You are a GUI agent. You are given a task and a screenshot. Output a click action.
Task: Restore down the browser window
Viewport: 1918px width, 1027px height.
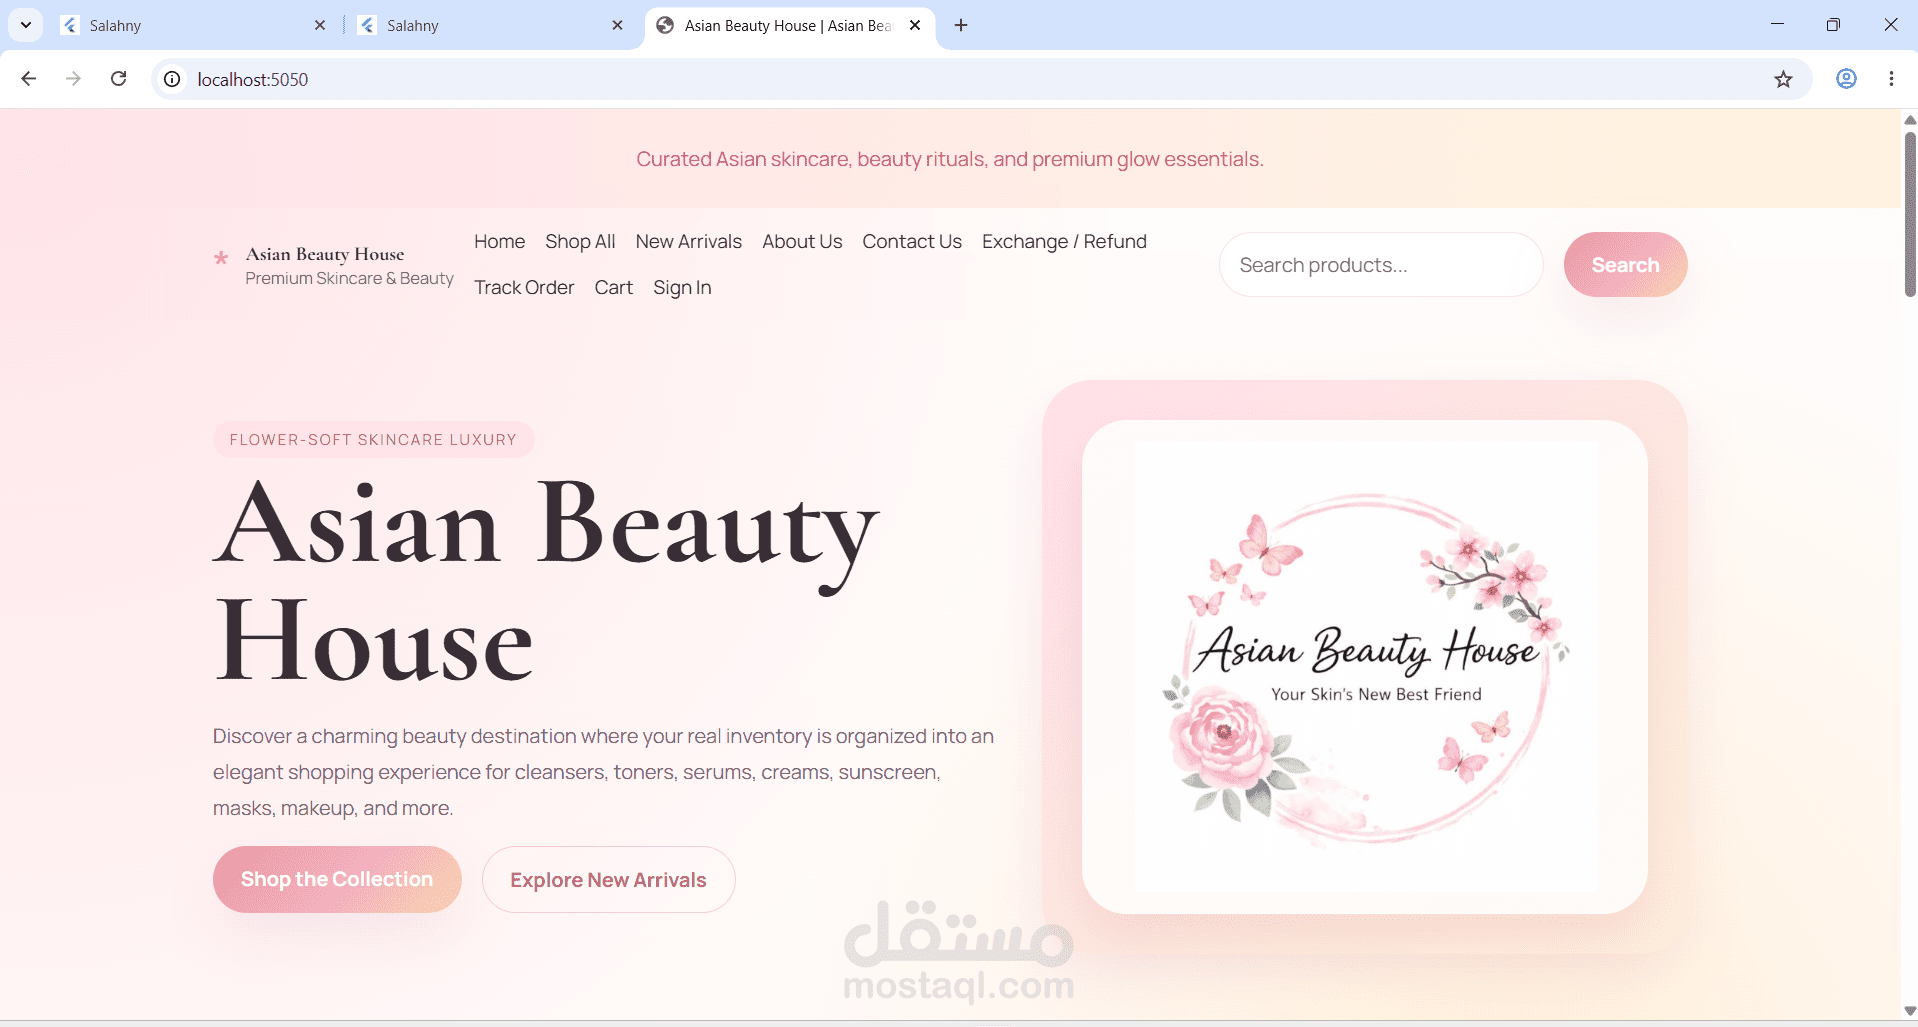1833,24
